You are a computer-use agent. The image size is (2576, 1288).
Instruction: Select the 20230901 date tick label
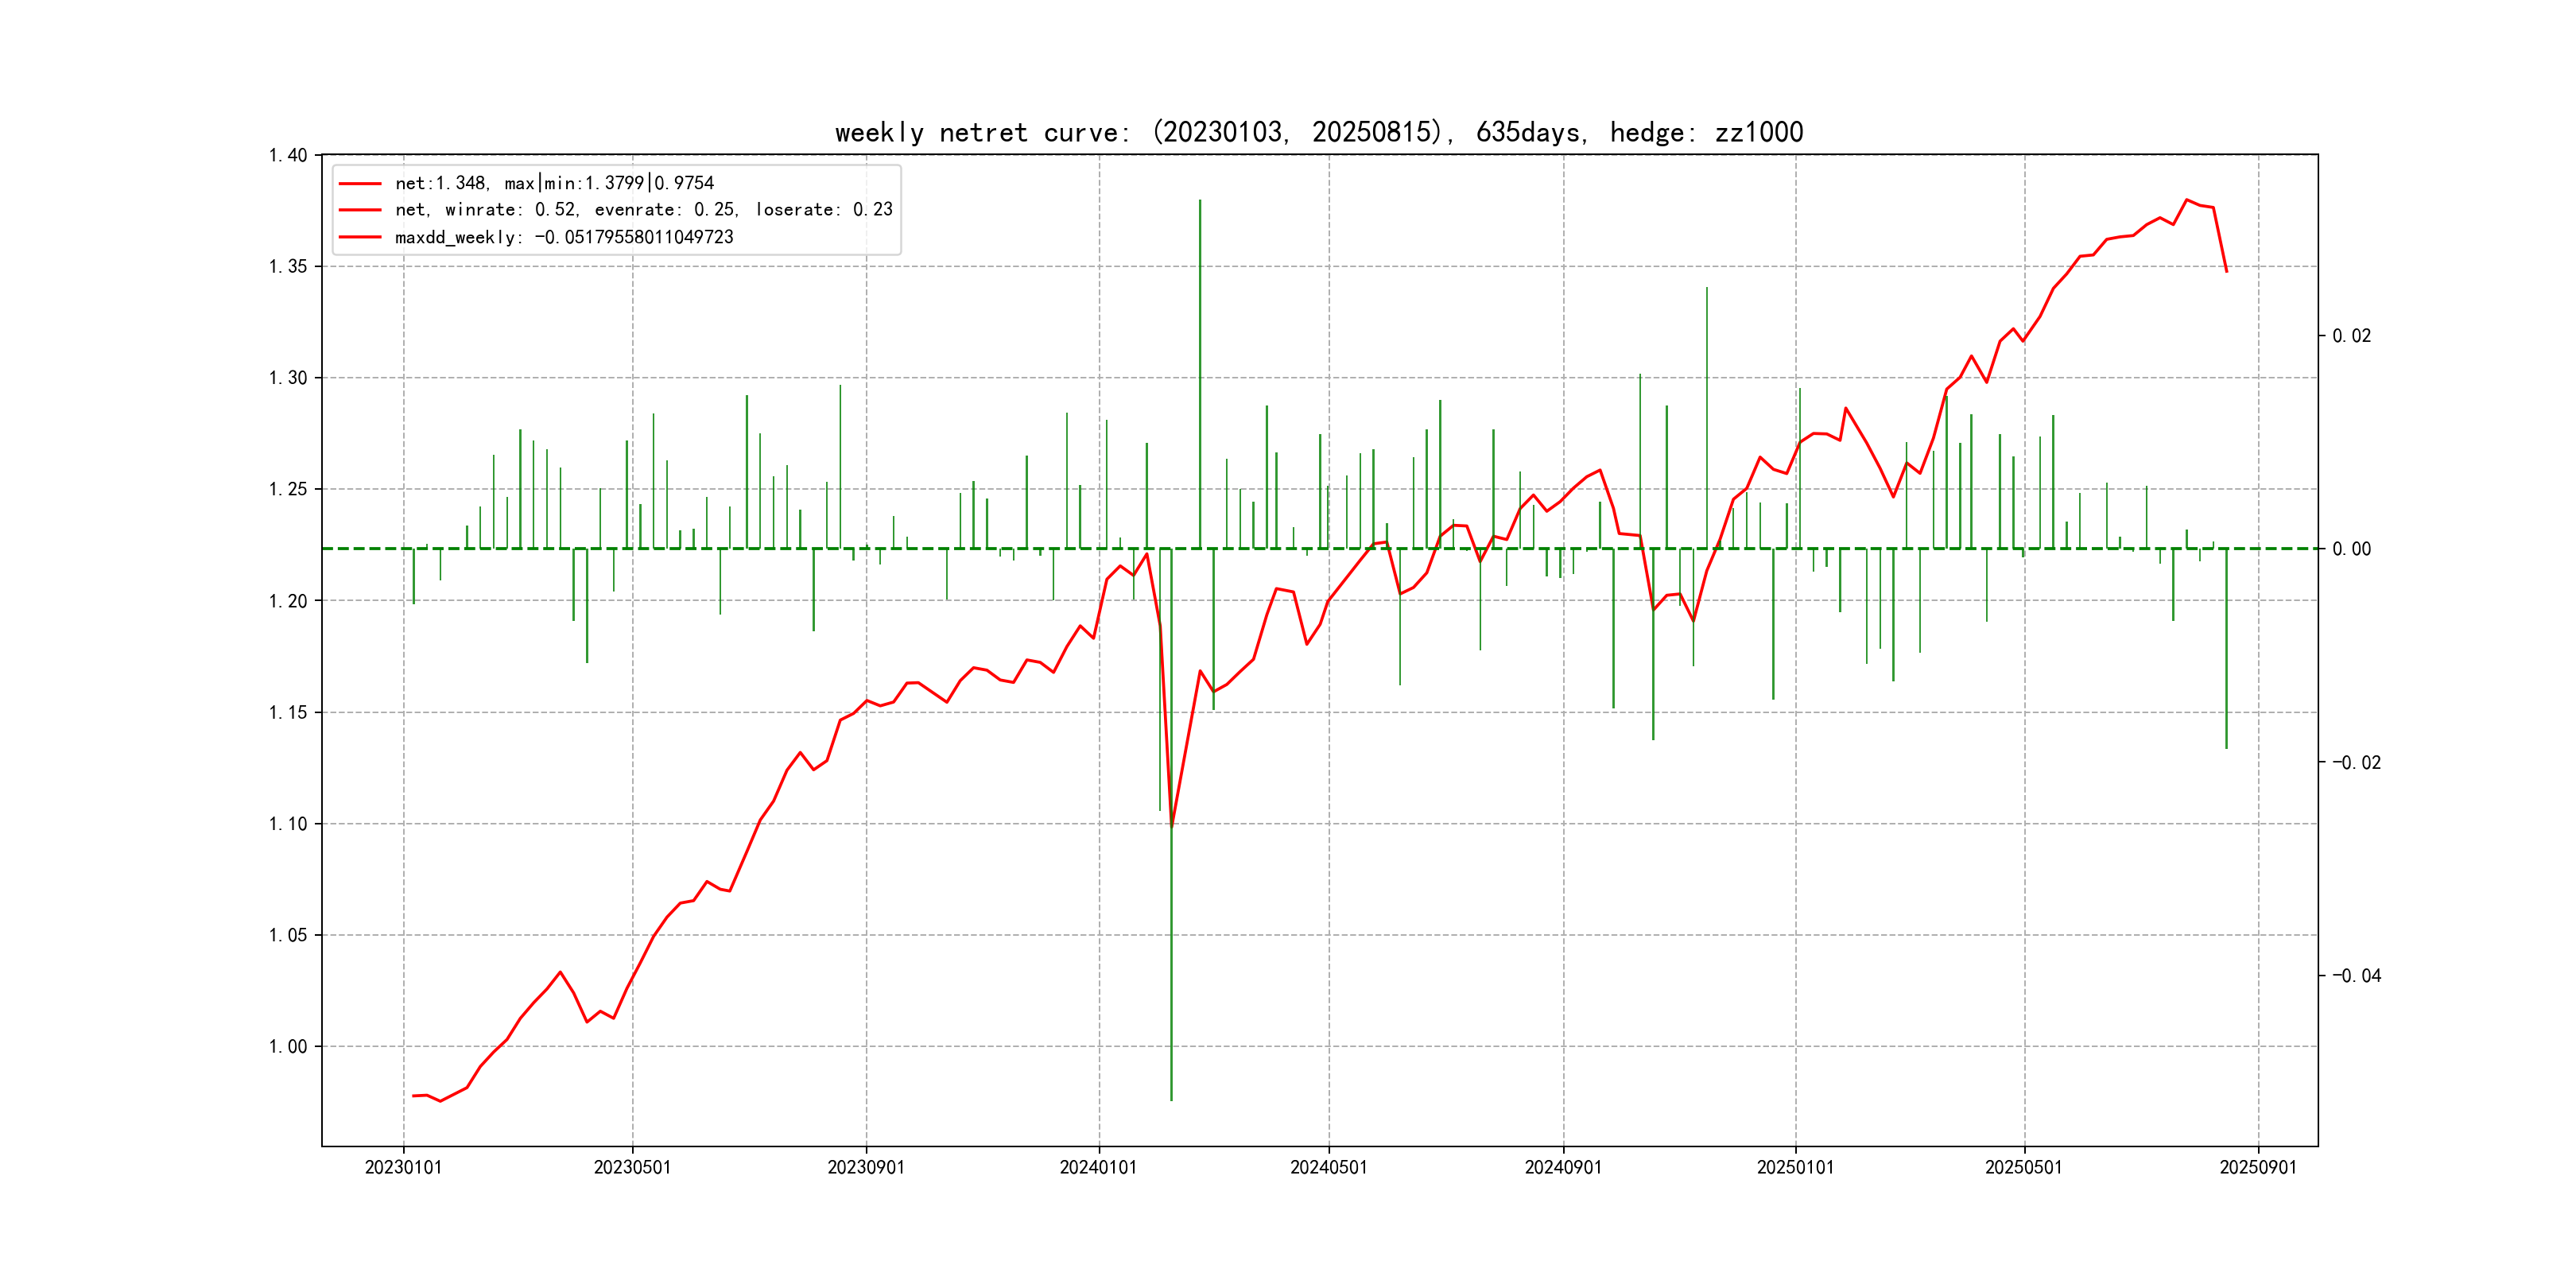click(x=866, y=1167)
